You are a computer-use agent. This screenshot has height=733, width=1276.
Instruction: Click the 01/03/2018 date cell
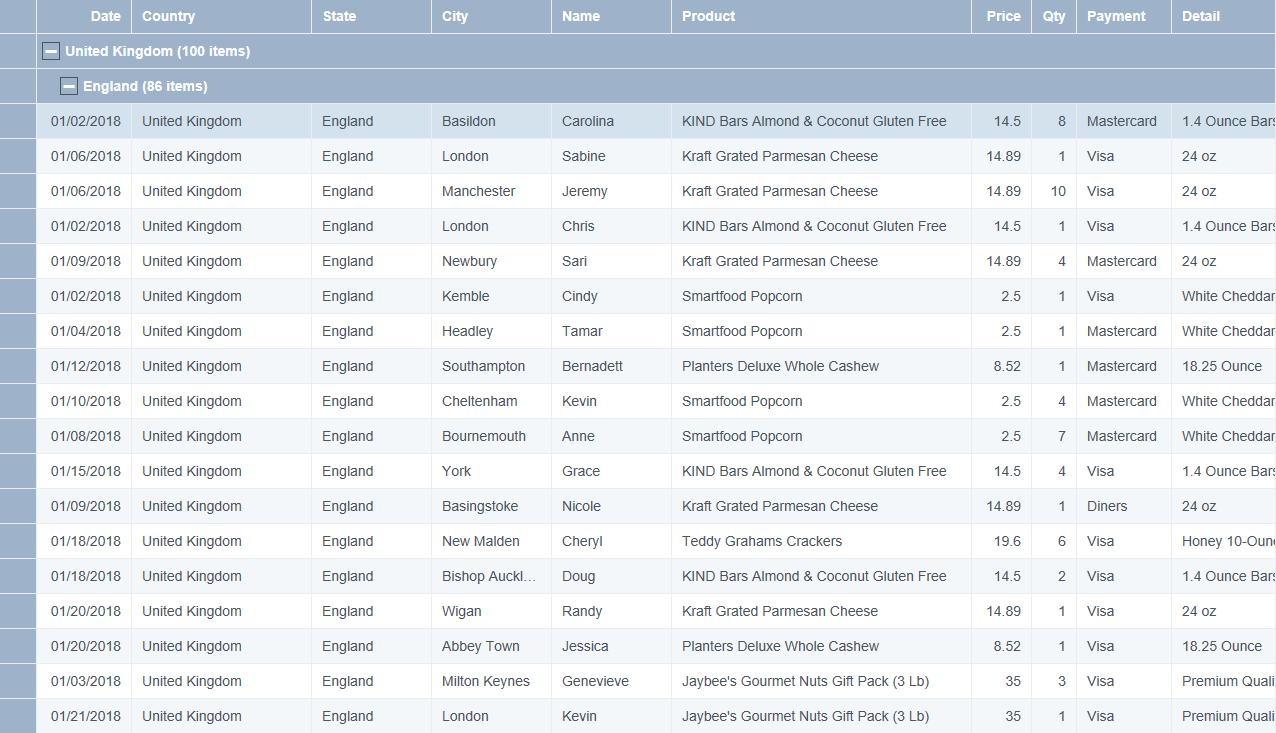click(84, 681)
